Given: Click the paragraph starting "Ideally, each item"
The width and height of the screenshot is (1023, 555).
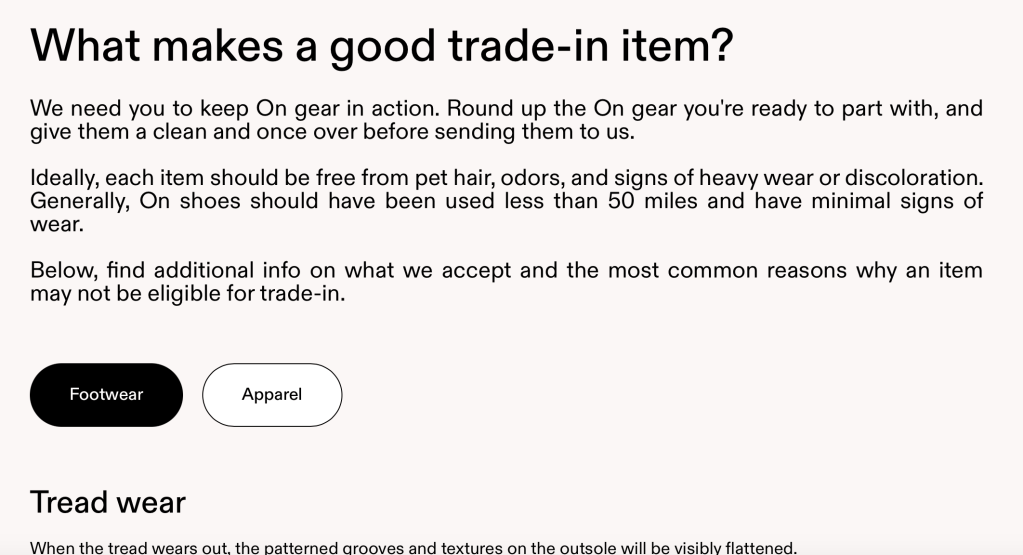Looking at the screenshot, I should click(x=506, y=200).
